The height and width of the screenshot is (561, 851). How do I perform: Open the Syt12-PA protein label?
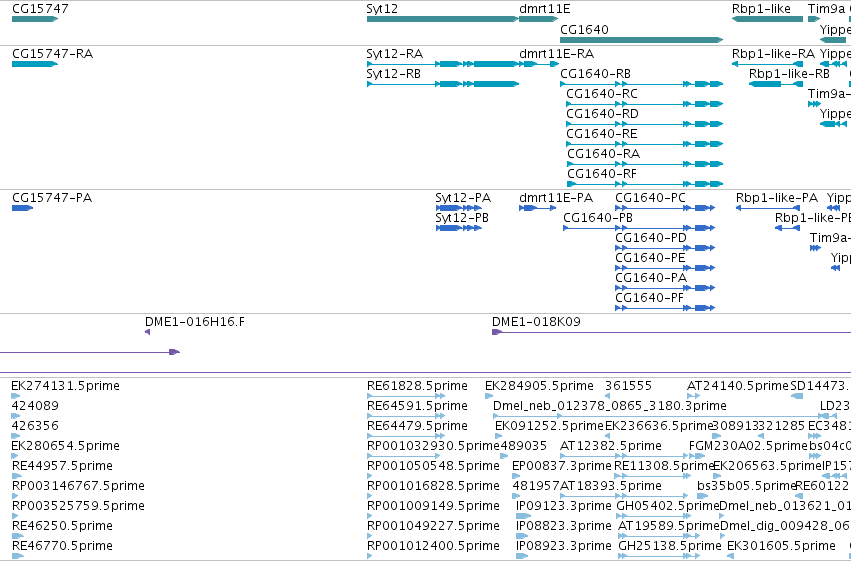point(463,199)
